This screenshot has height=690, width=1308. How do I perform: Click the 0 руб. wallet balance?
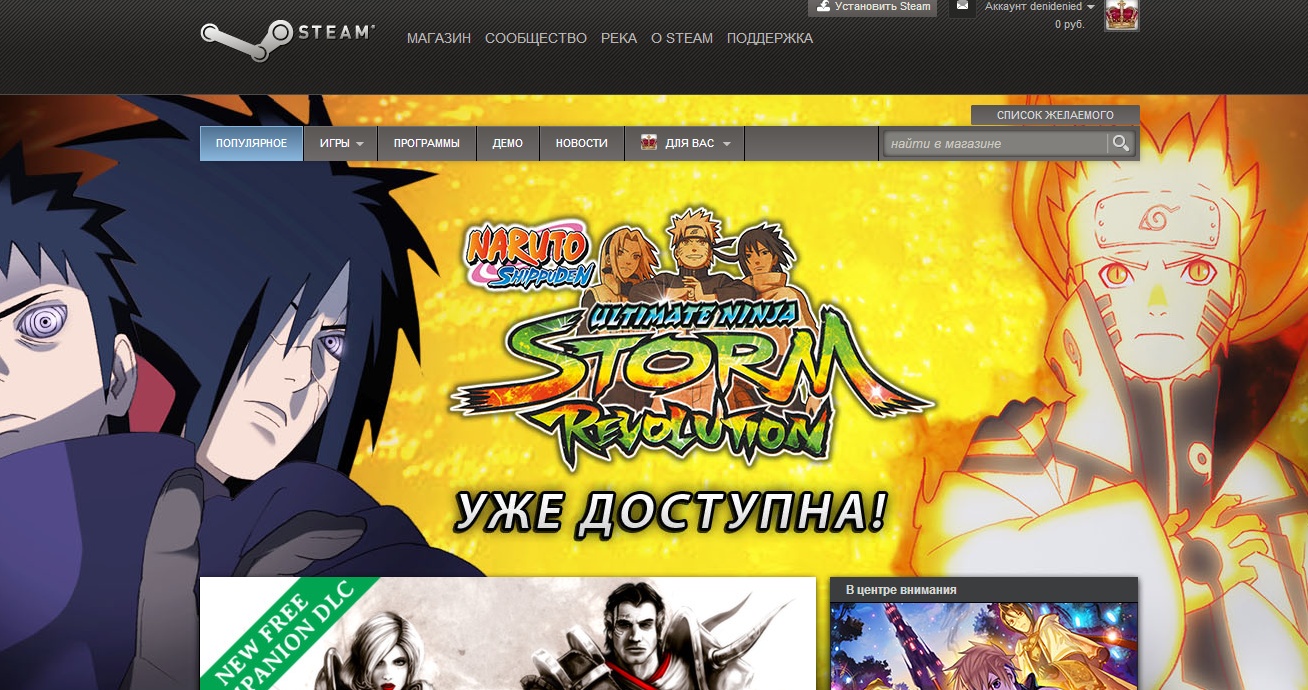pos(1070,24)
